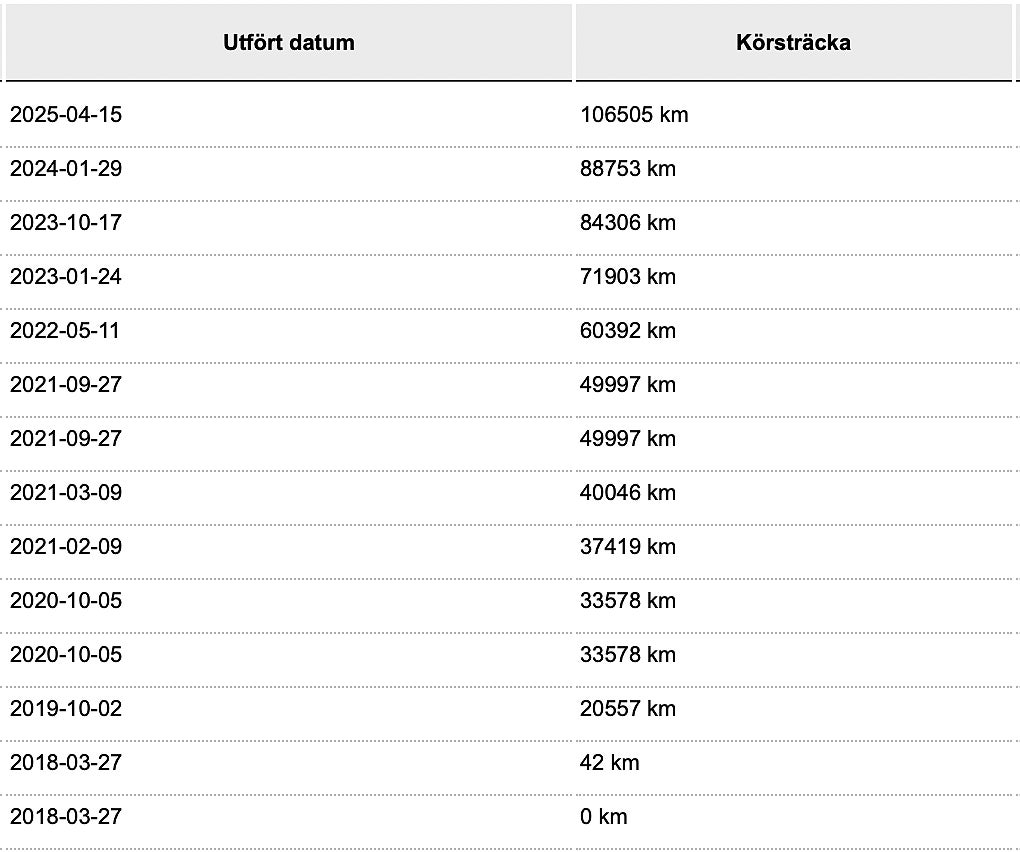Click the 71903 km reading
Viewport: 1020px width, 852px height.
point(628,277)
